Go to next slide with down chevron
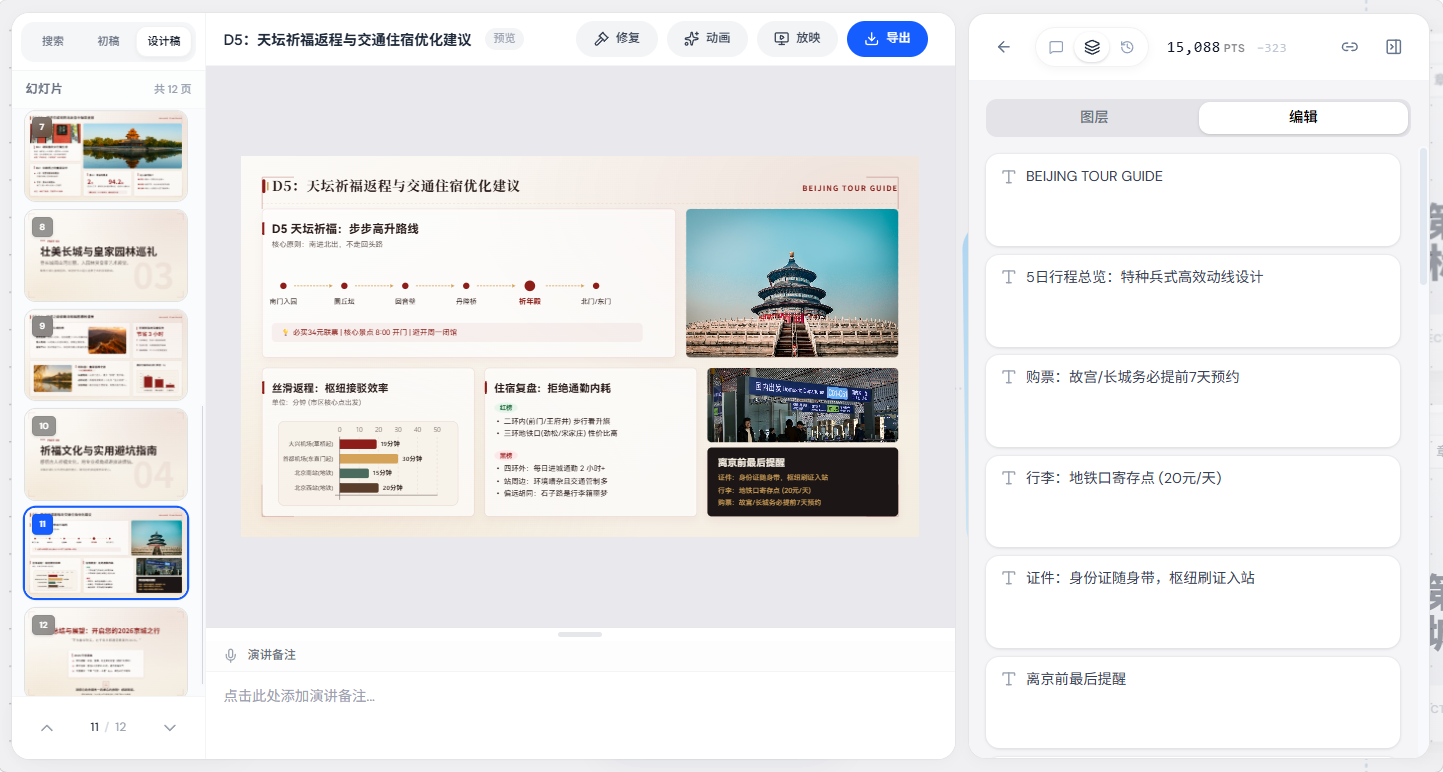The image size is (1443, 772). 170,727
